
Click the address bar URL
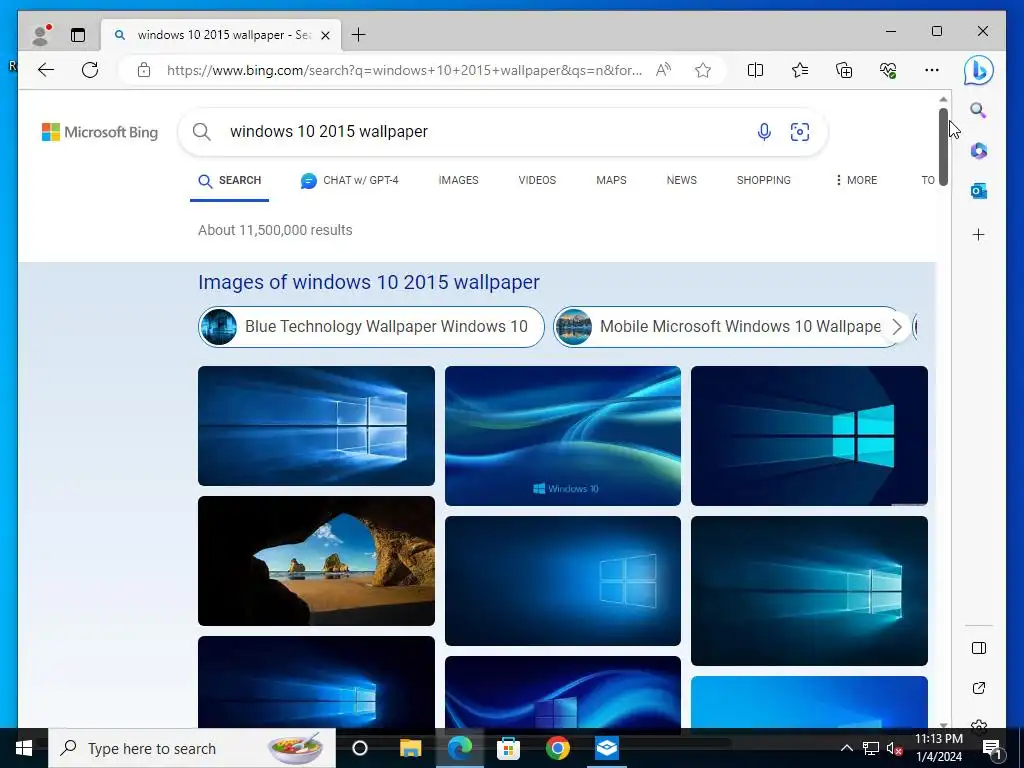click(x=404, y=70)
